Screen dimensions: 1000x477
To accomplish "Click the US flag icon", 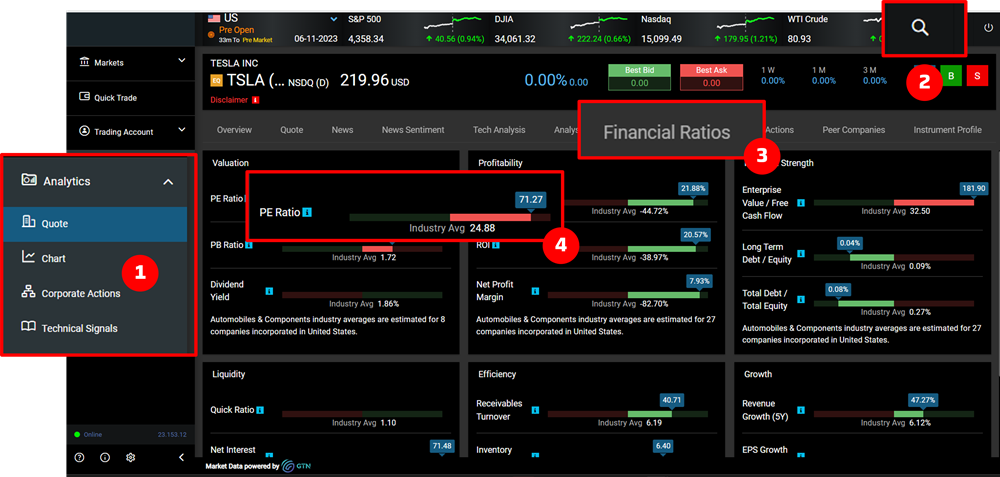I will click(214, 18).
